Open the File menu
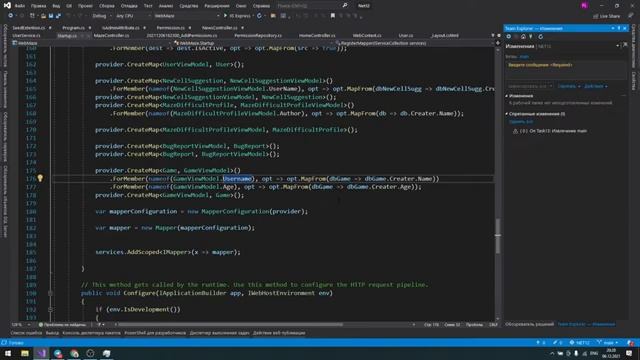 (x=20, y=6)
